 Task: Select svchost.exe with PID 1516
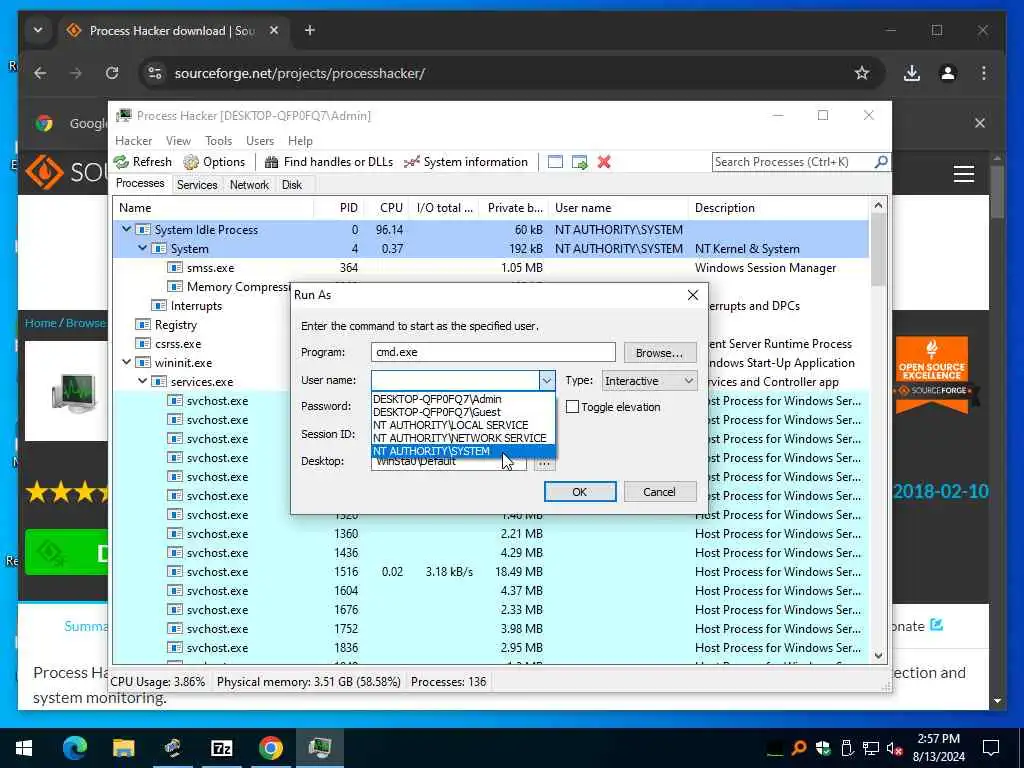491,571
